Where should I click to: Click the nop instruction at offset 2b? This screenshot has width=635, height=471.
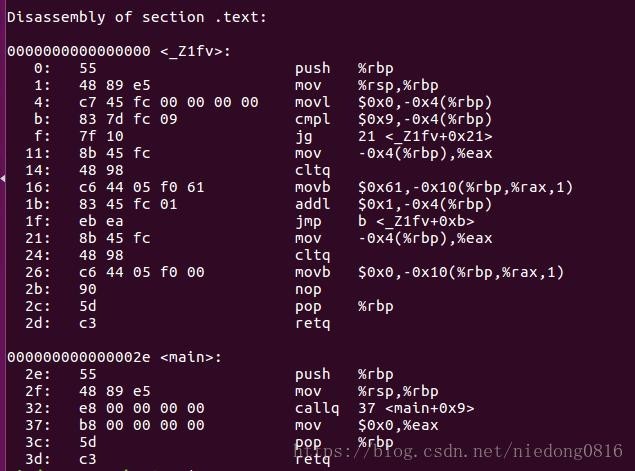pos(308,289)
